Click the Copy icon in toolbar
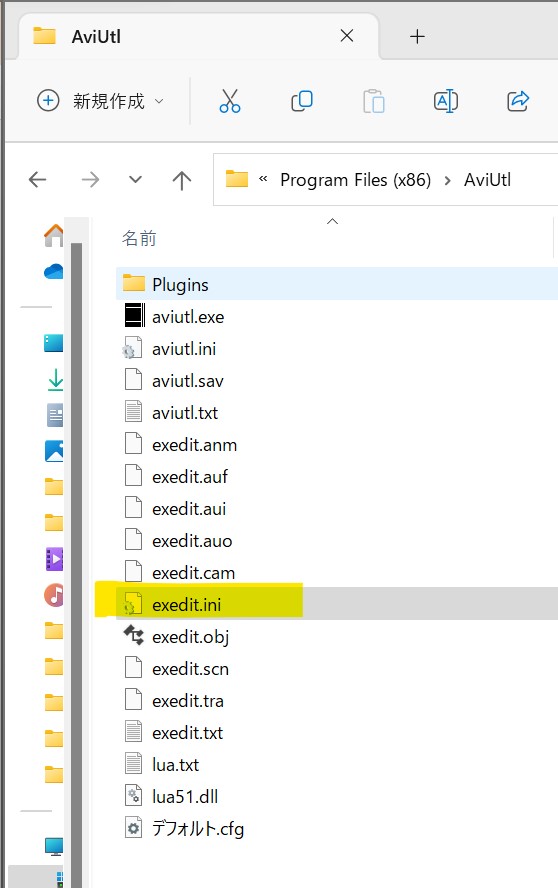 pyautogui.click(x=301, y=101)
